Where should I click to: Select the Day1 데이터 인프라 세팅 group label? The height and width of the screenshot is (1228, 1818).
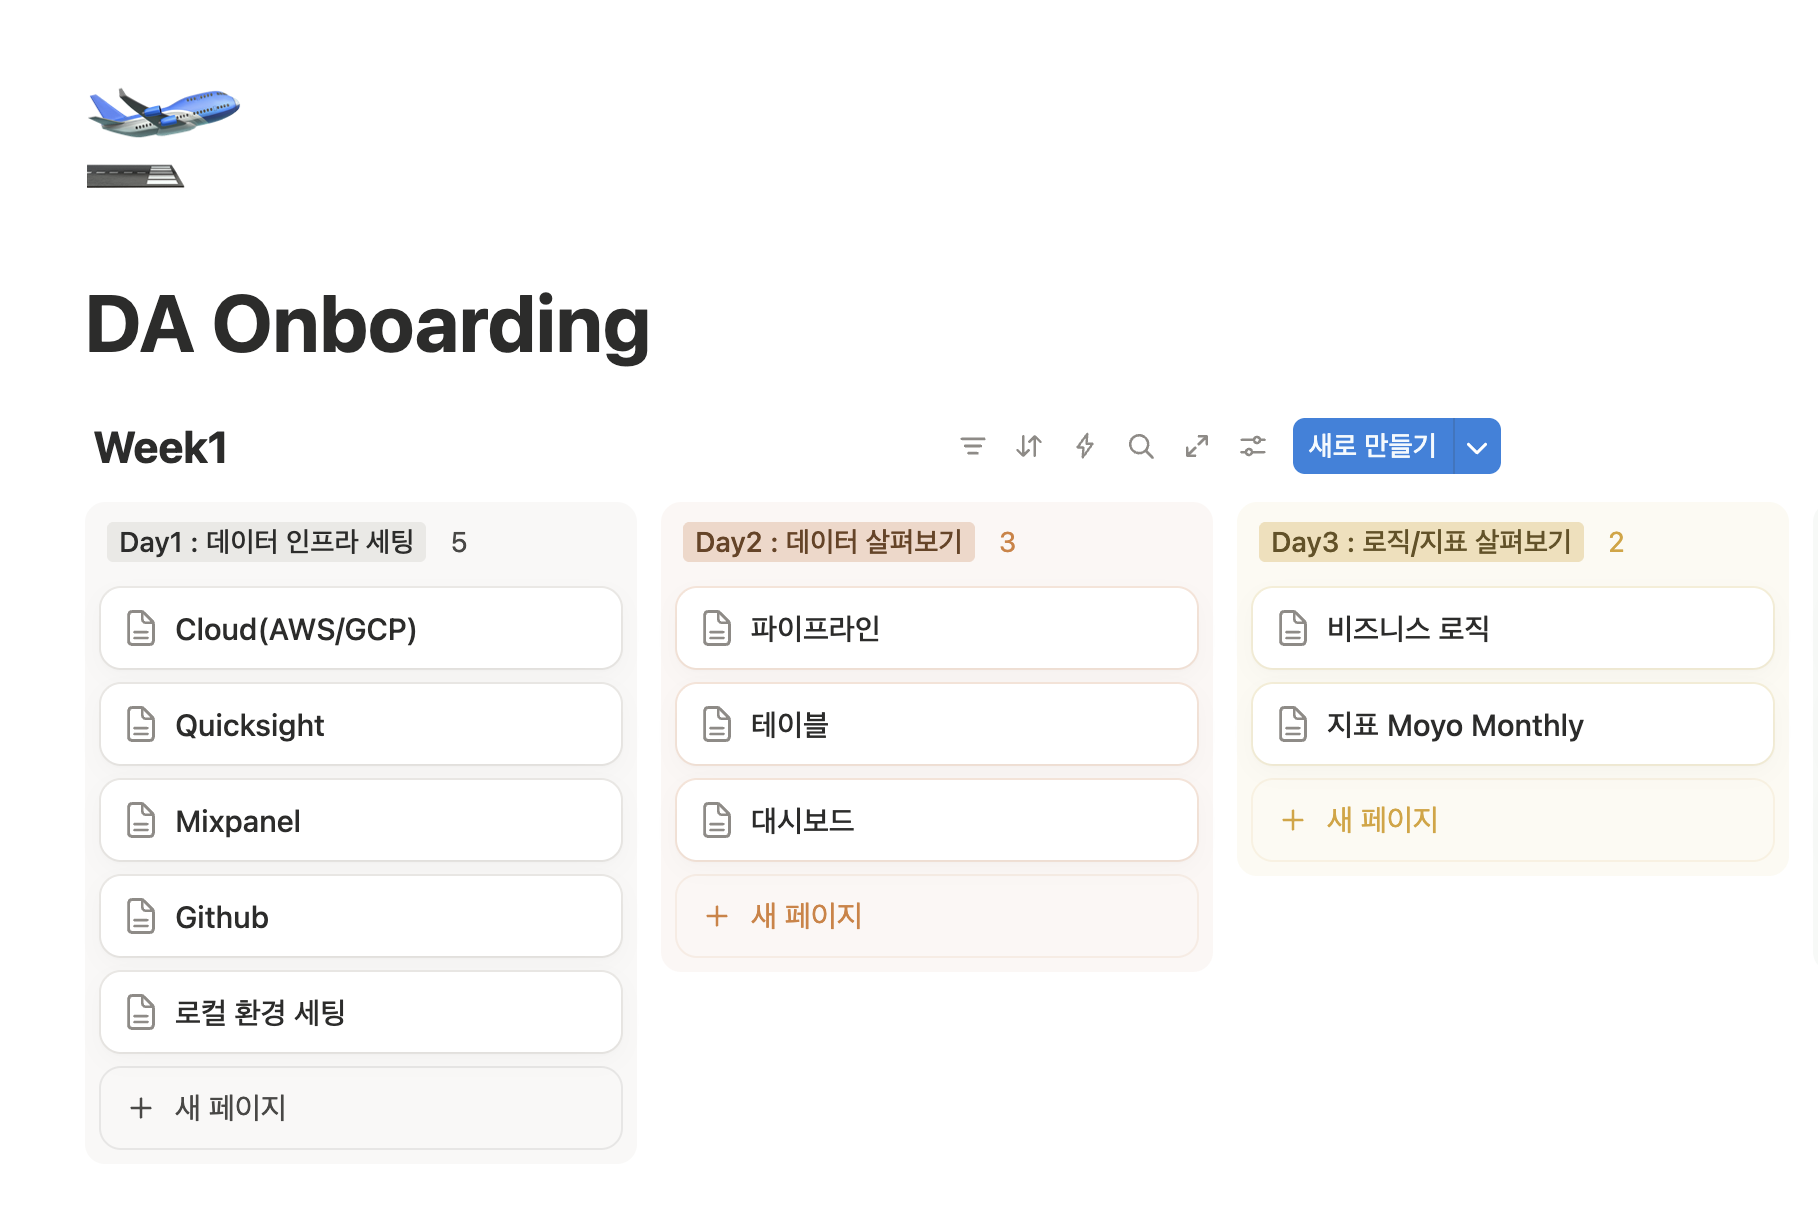266,542
